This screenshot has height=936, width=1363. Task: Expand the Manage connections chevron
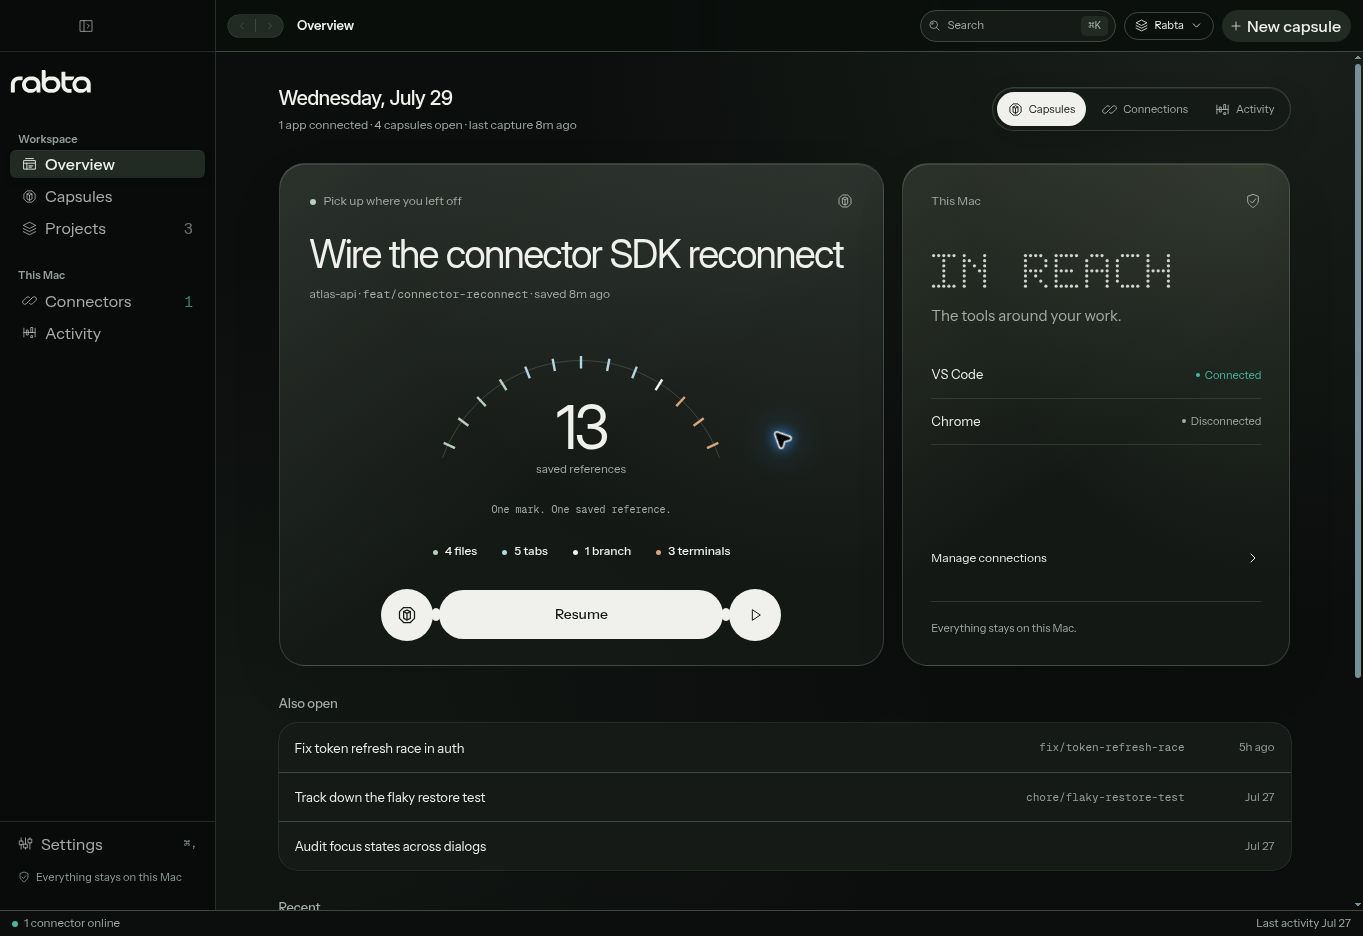click(x=1253, y=558)
